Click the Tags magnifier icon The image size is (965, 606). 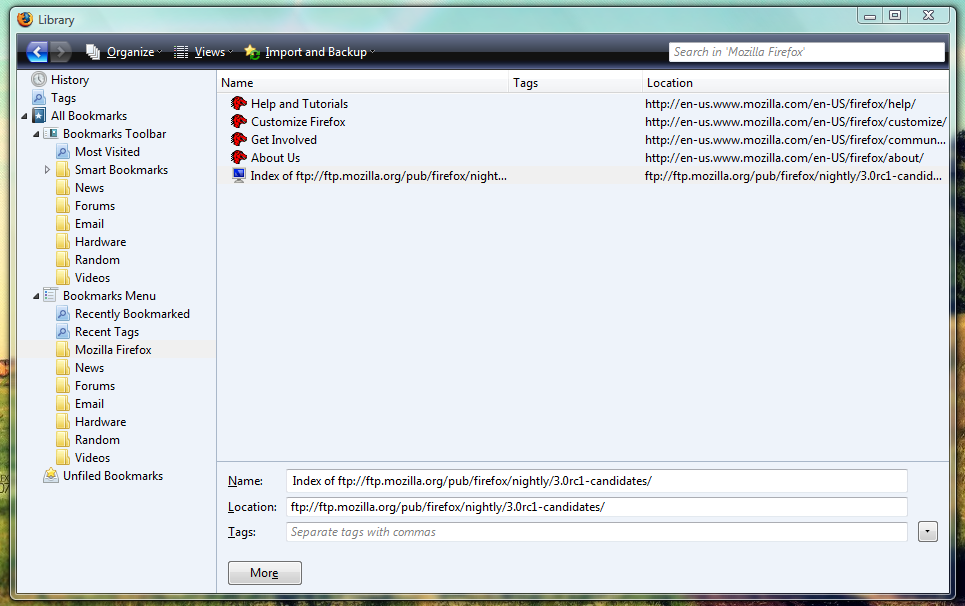click(x=39, y=98)
